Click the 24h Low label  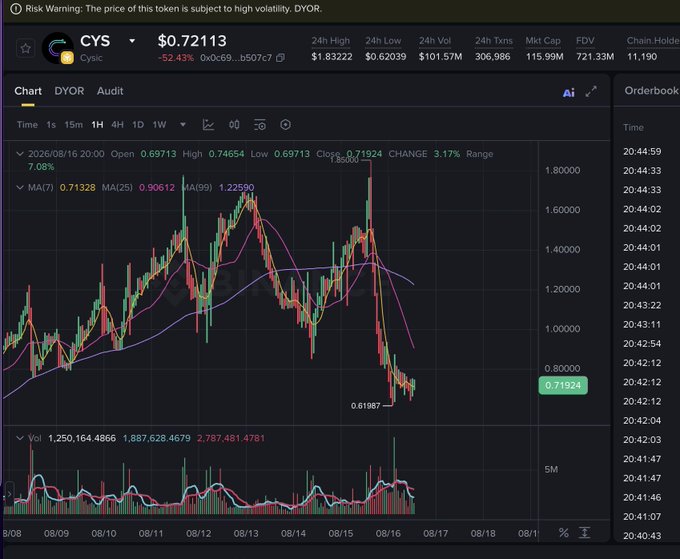coord(383,41)
